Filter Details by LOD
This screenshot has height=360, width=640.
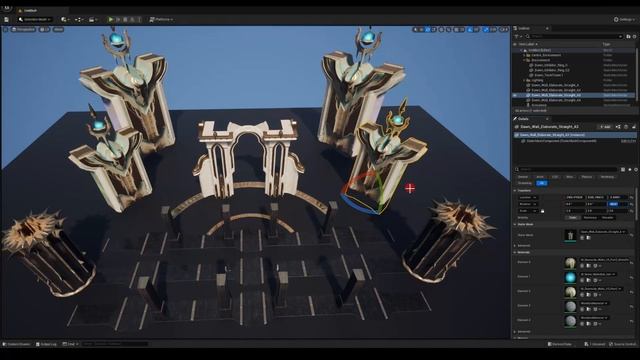coord(555,177)
